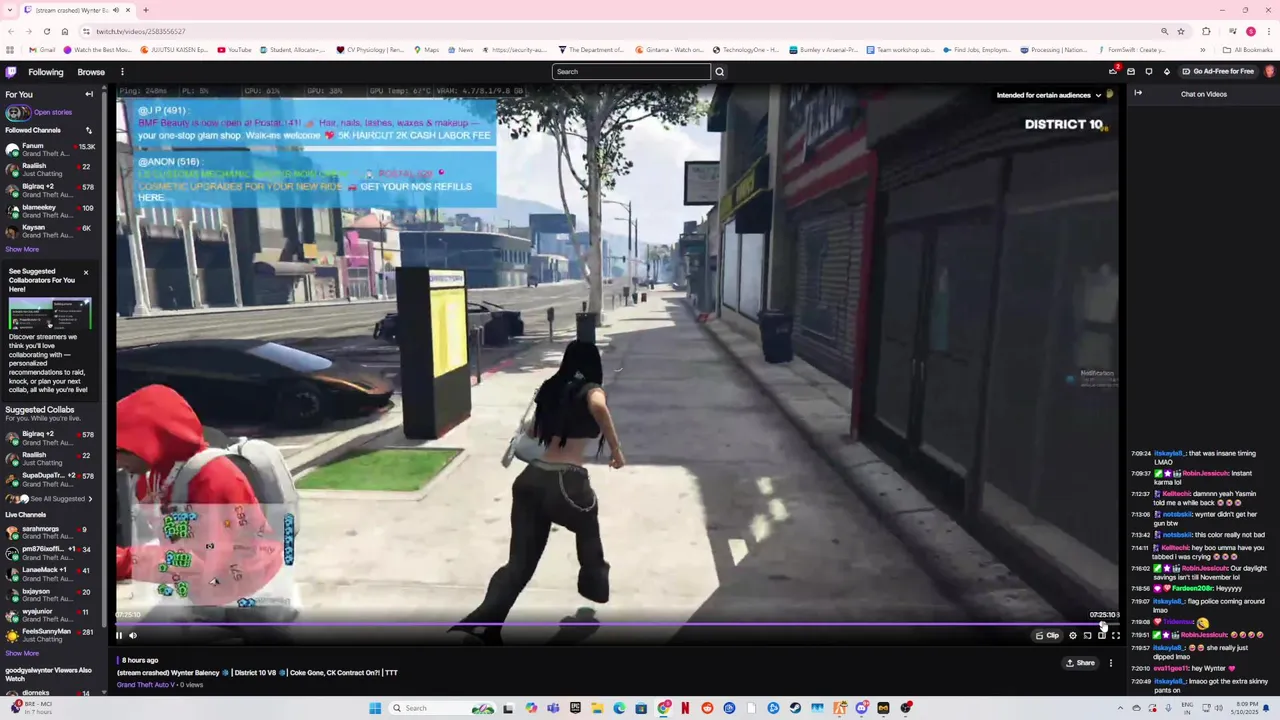Go to the Following tab
1280x720 pixels.
[46, 72]
